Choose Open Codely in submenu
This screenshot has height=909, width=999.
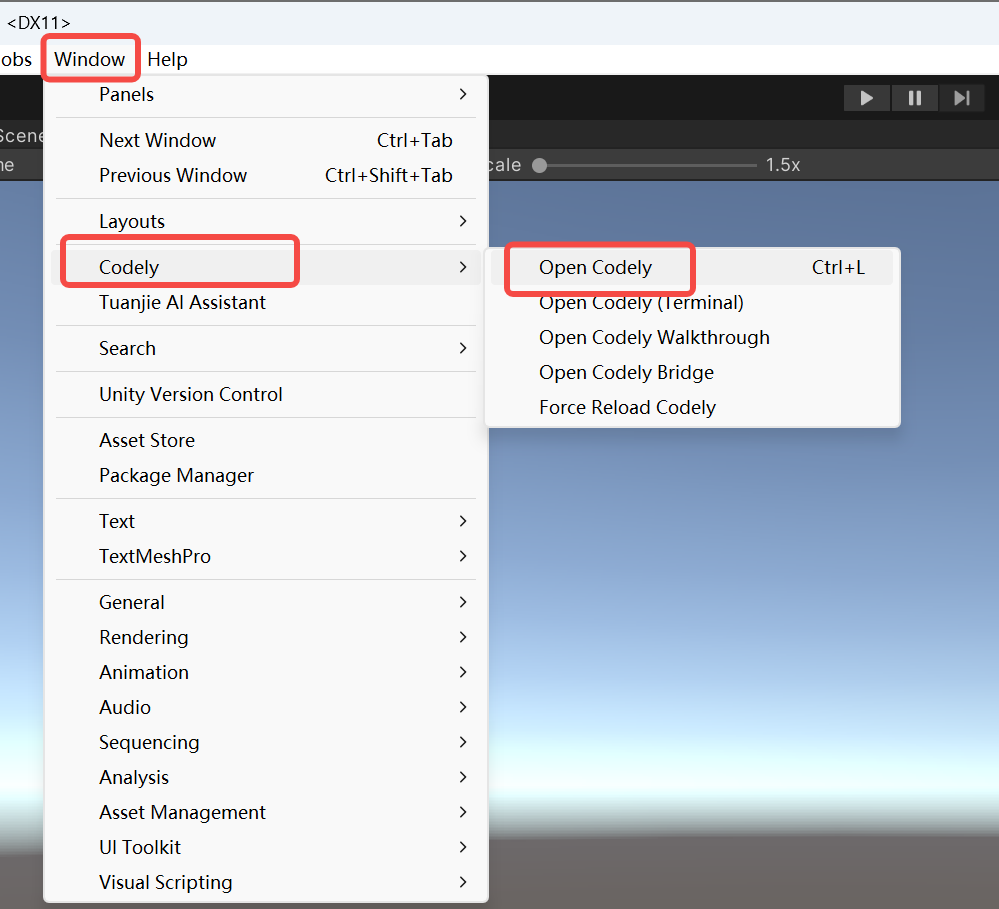[x=692, y=267]
